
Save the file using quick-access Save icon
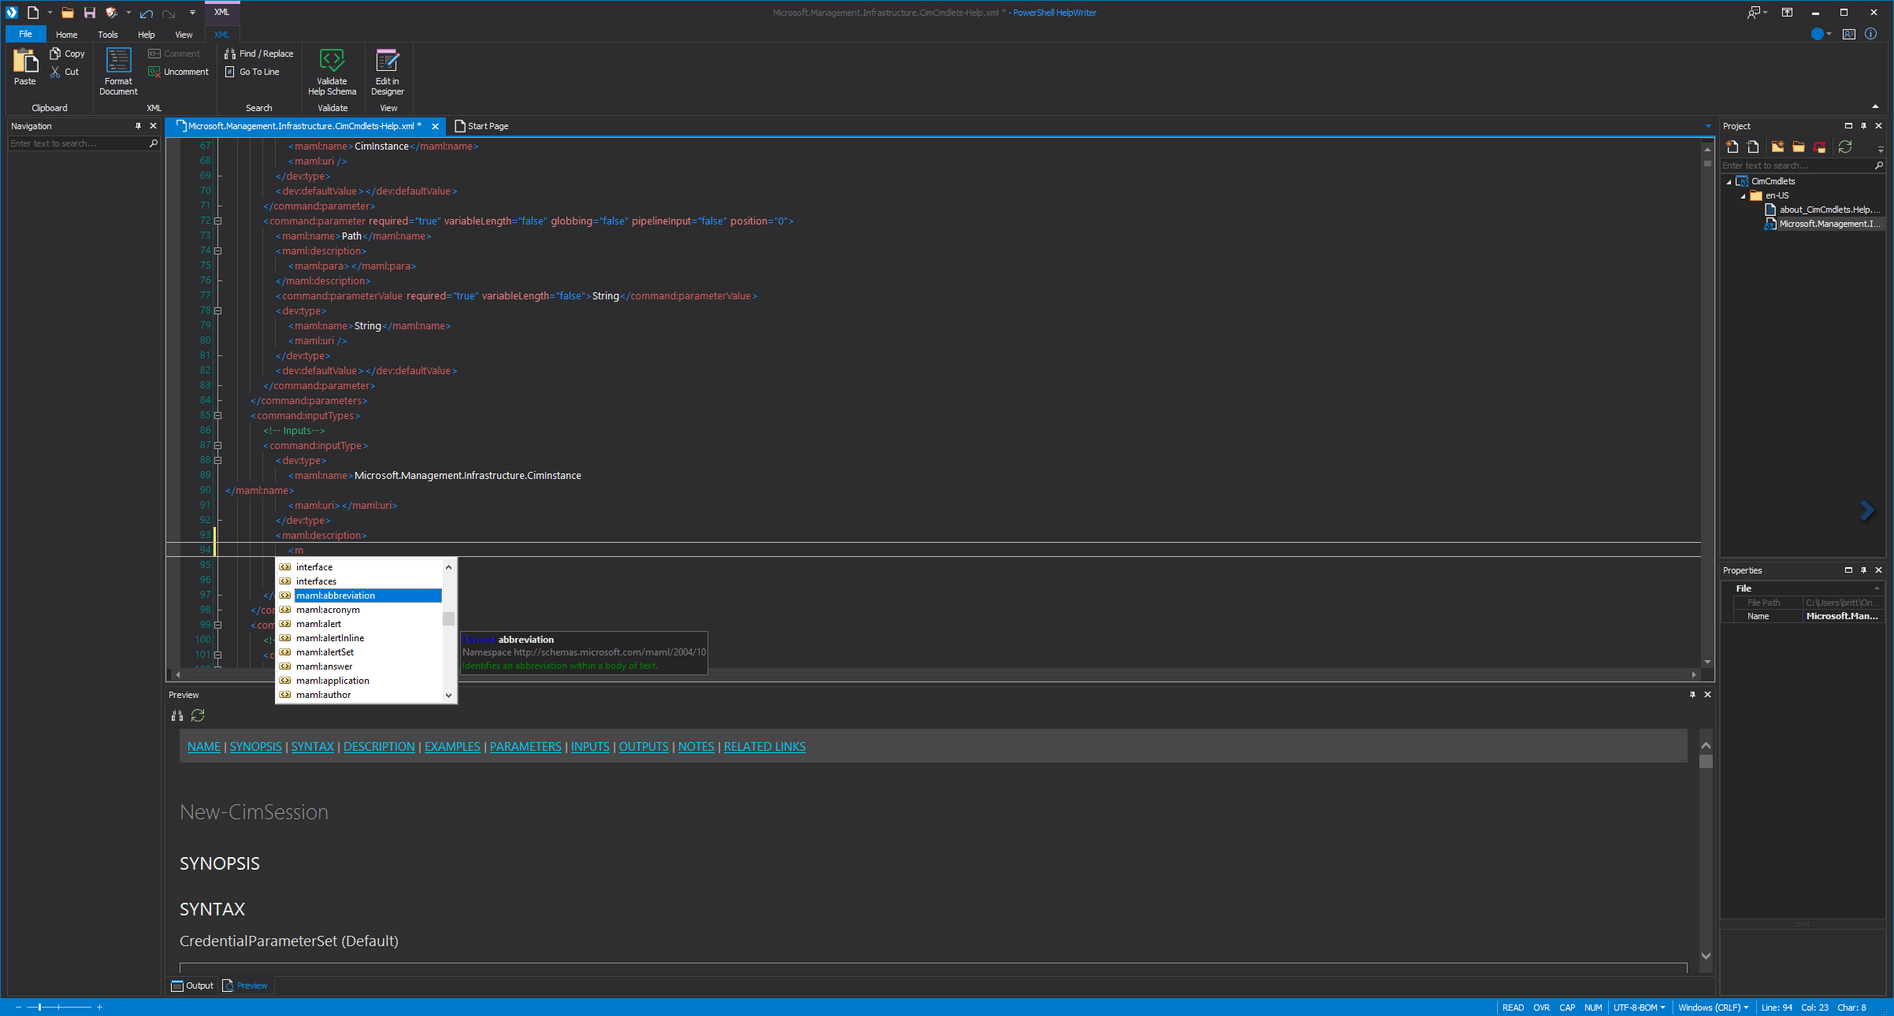(89, 12)
